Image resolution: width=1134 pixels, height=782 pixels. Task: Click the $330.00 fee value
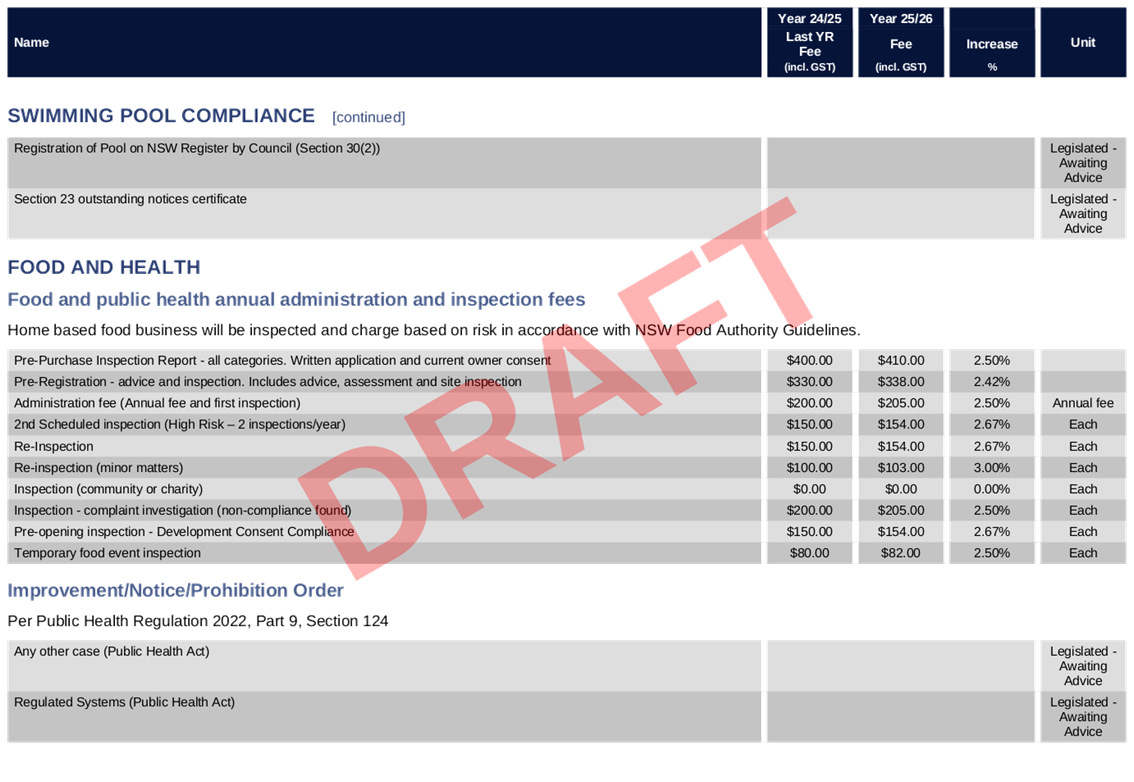click(x=809, y=381)
